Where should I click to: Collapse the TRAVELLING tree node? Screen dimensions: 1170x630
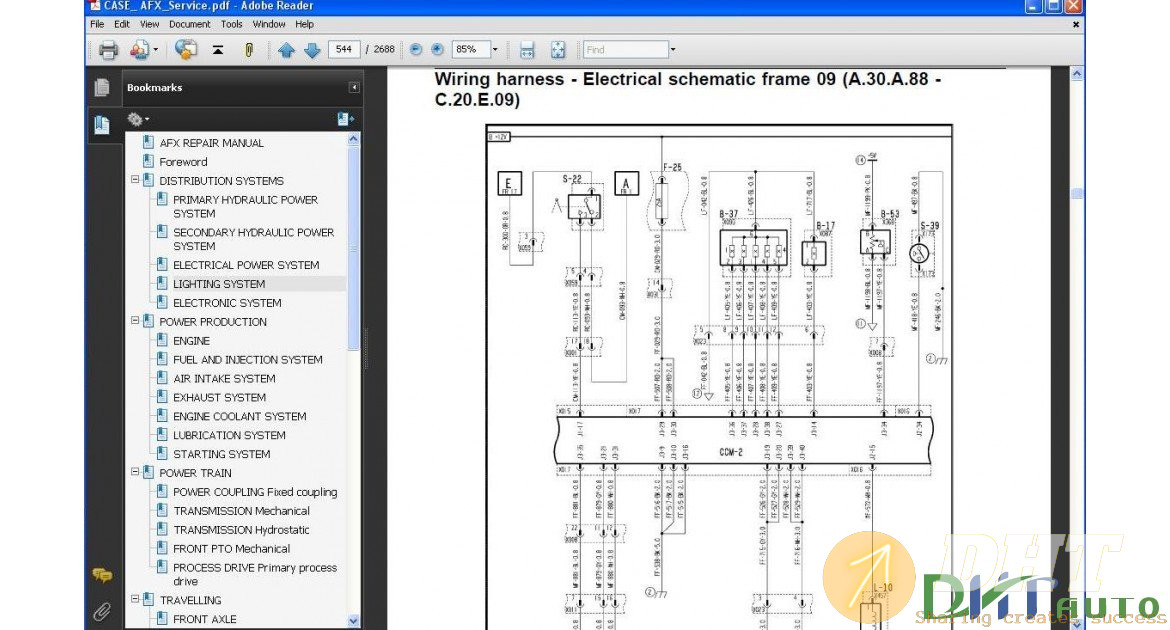[x=135, y=599]
